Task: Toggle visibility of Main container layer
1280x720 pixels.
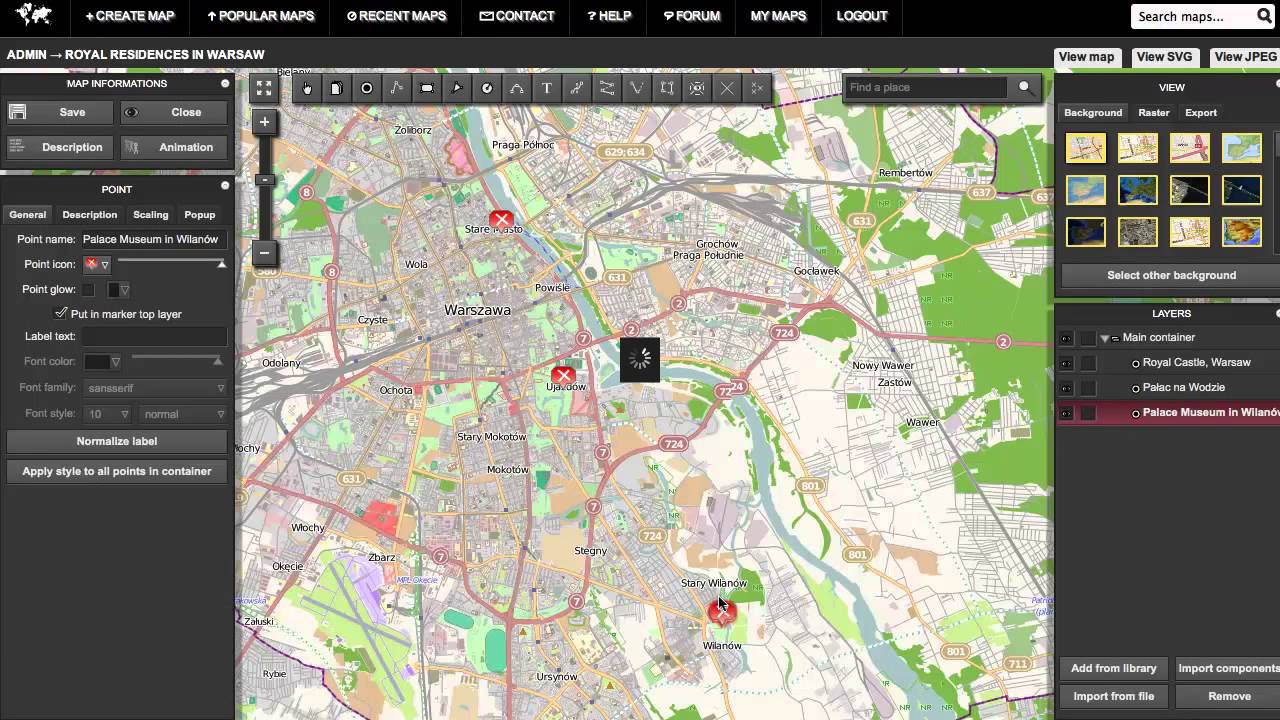Action: click(x=1066, y=338)
